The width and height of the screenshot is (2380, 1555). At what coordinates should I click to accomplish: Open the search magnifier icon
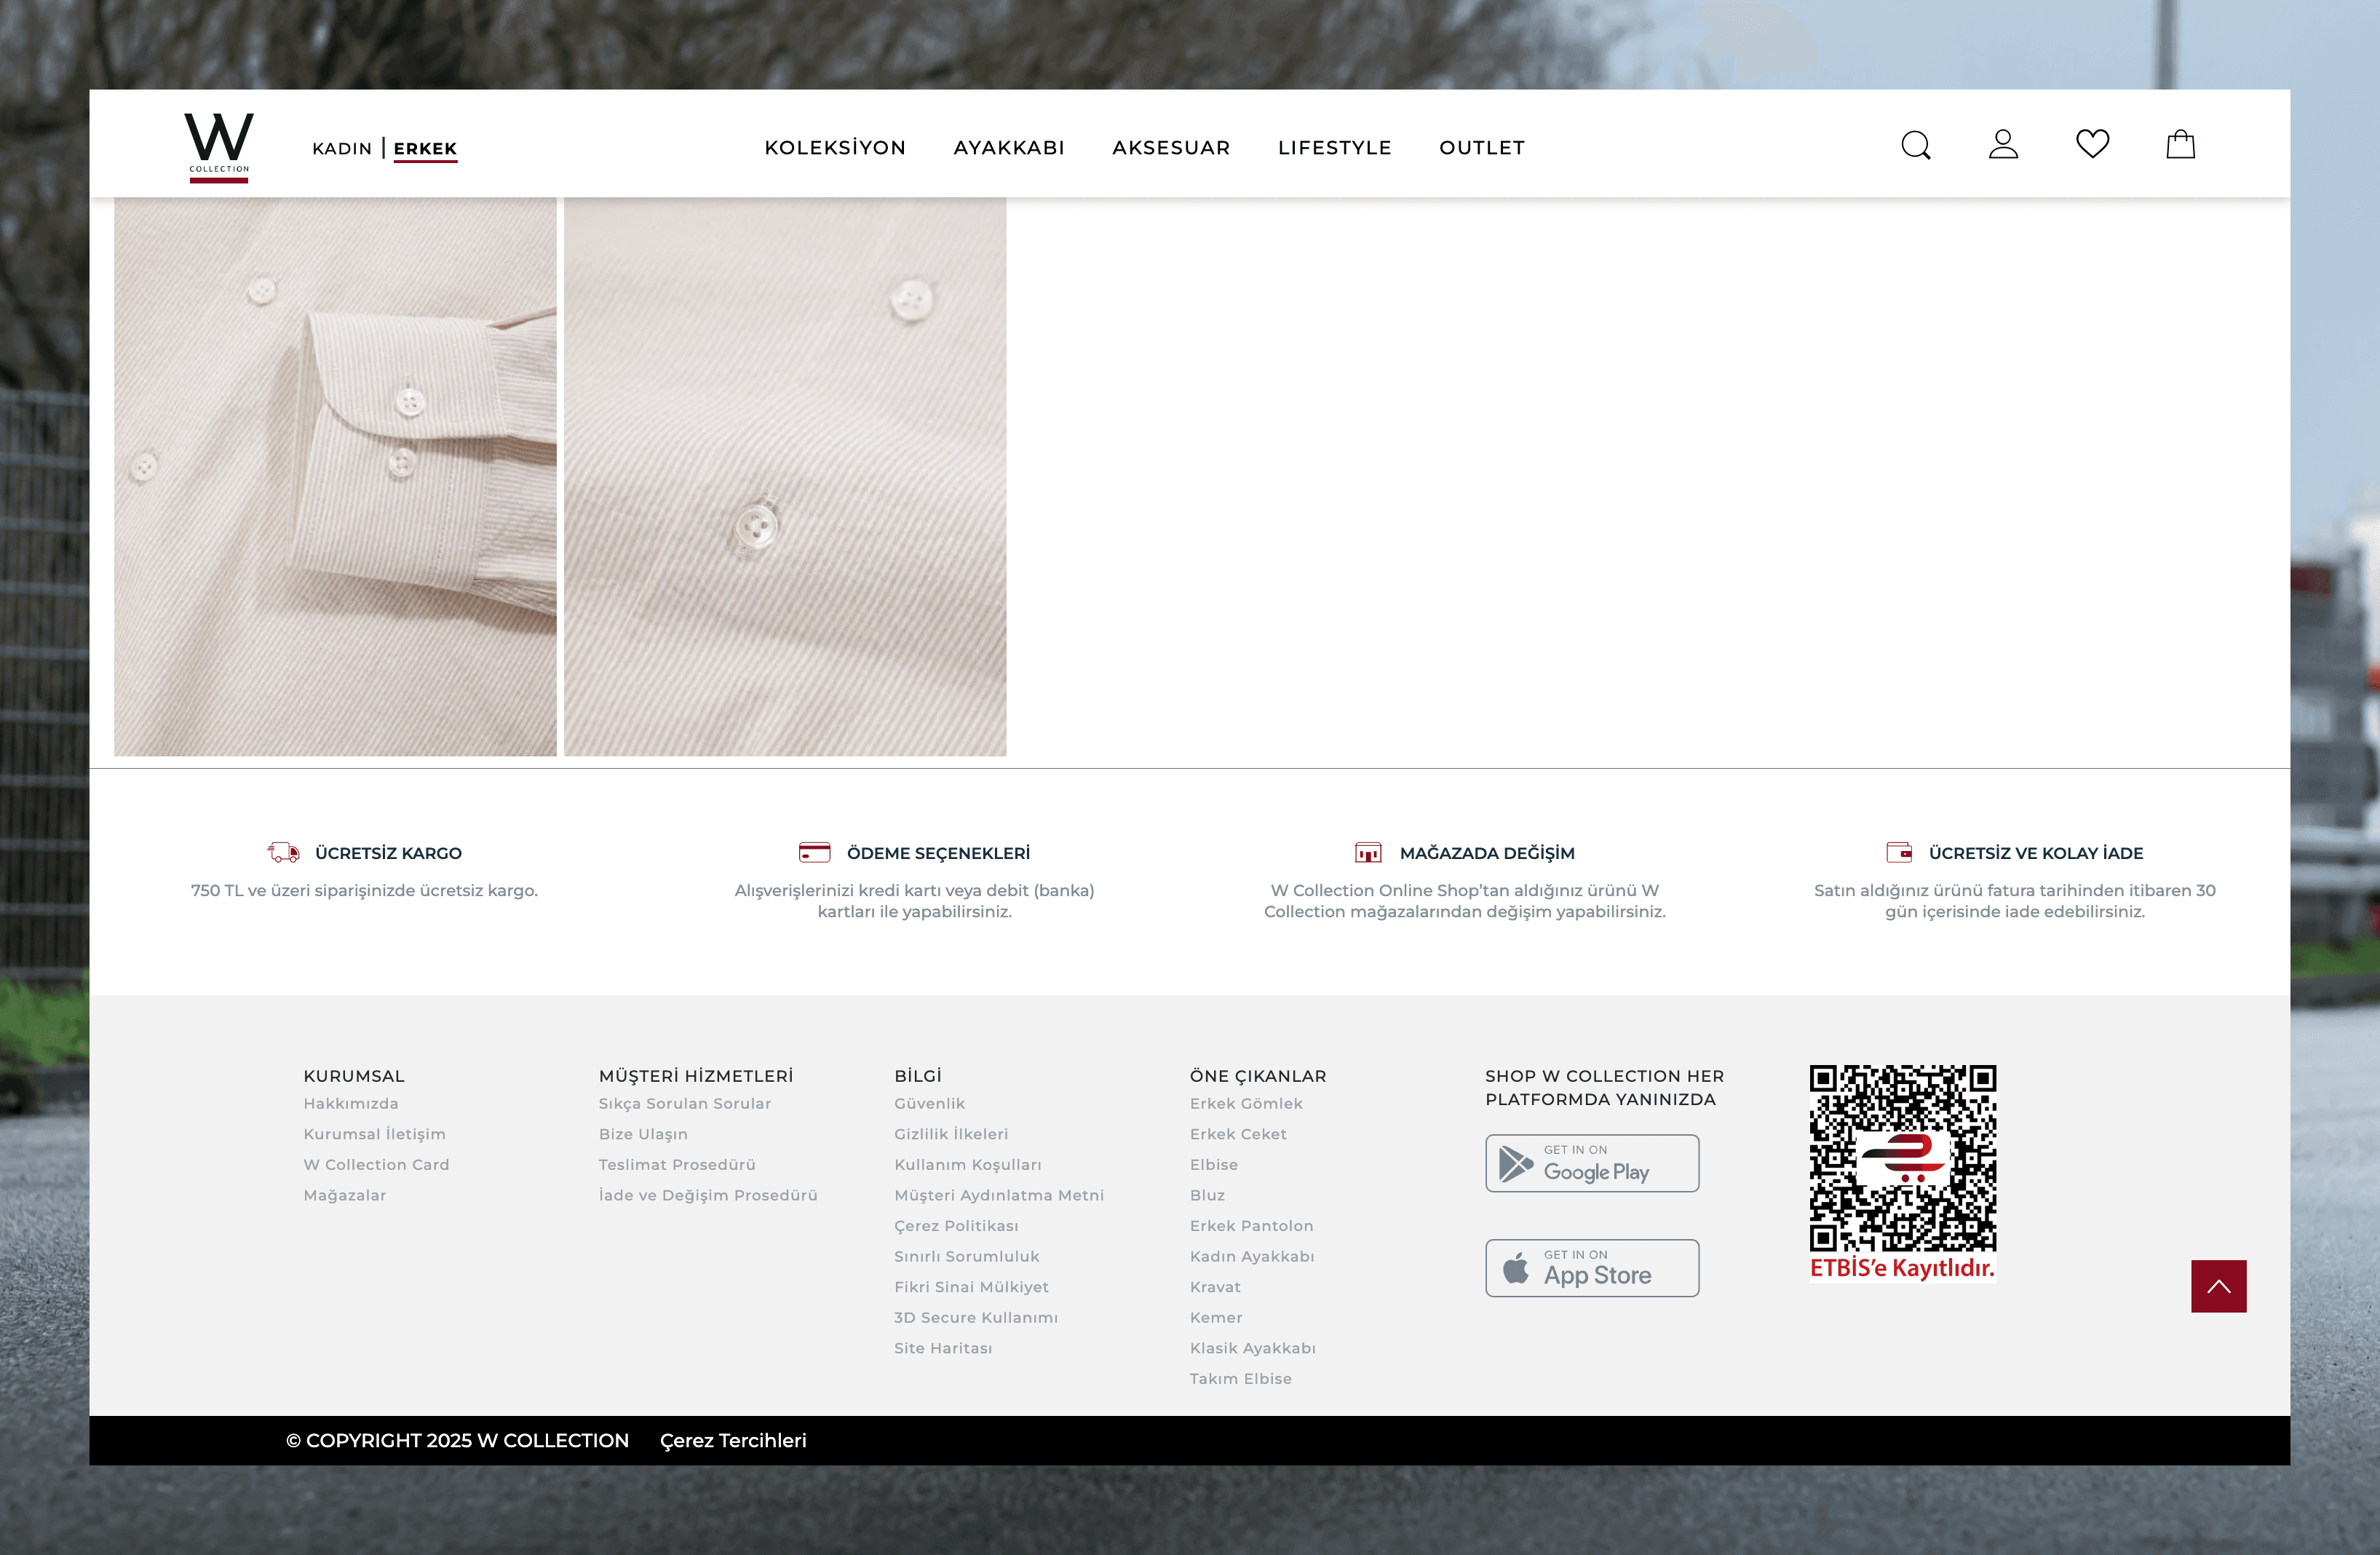point(1915,146)
